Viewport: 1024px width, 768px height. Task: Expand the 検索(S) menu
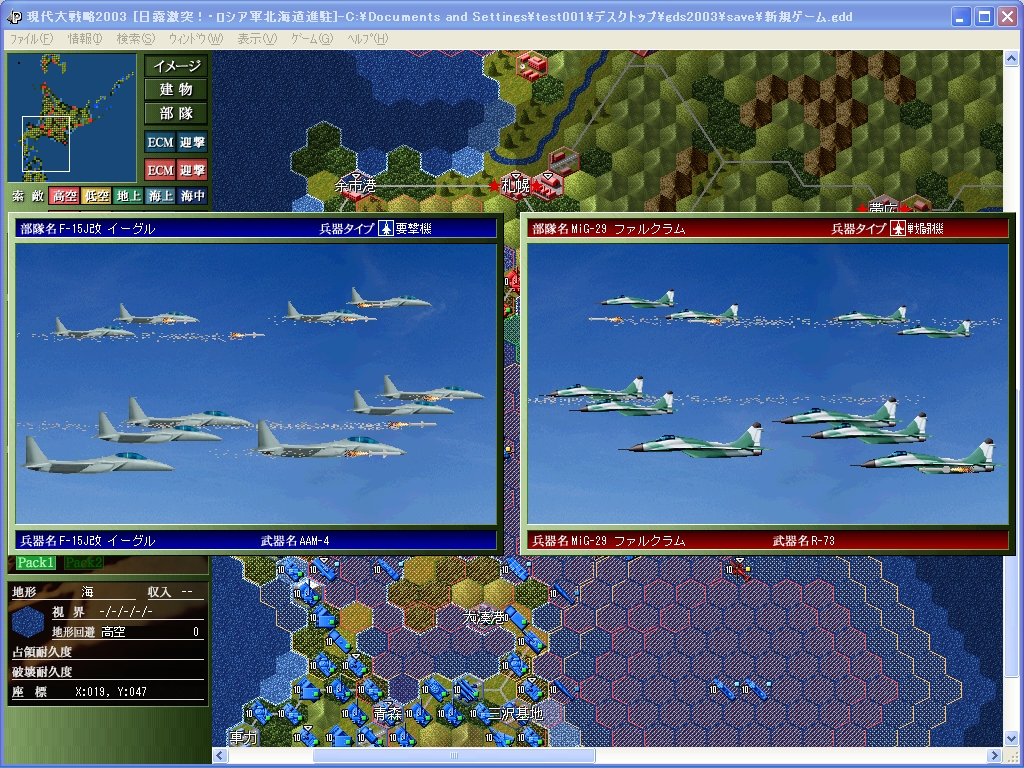click(135, 38)
